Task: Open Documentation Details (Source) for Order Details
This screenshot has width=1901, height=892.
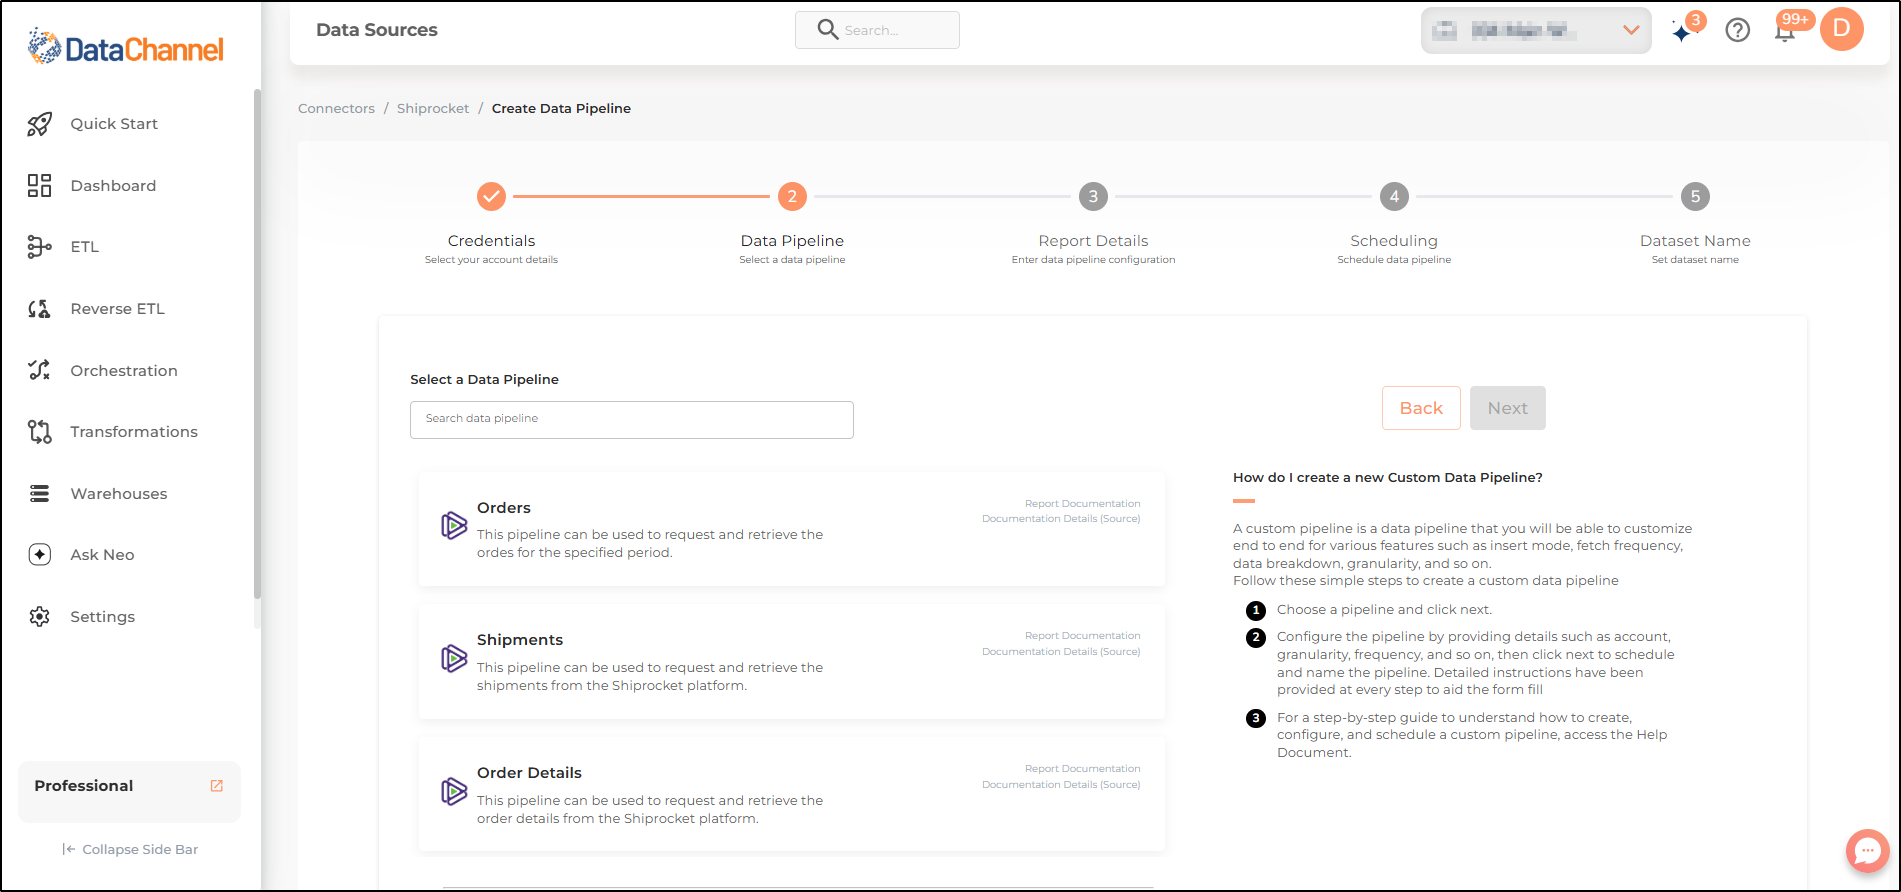Action: pyautogui.click(x=1061, y=784)
